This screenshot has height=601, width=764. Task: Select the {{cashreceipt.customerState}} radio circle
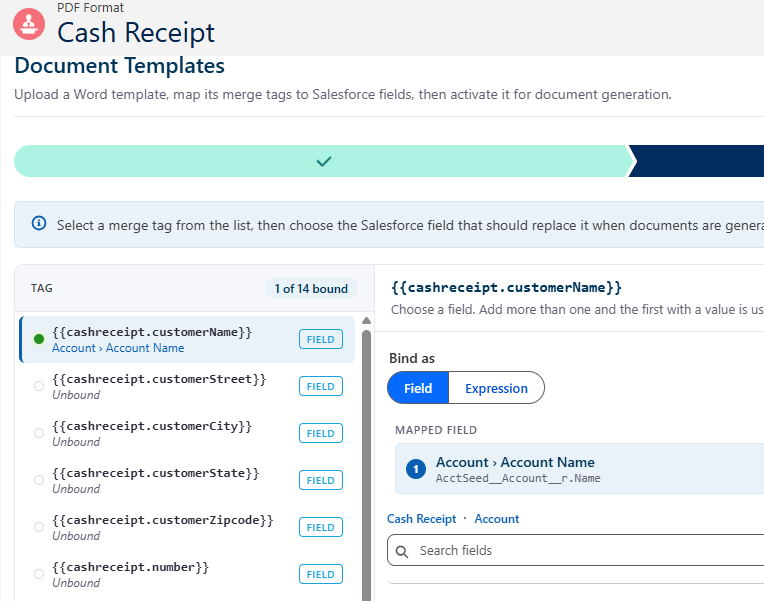[39, 480]
